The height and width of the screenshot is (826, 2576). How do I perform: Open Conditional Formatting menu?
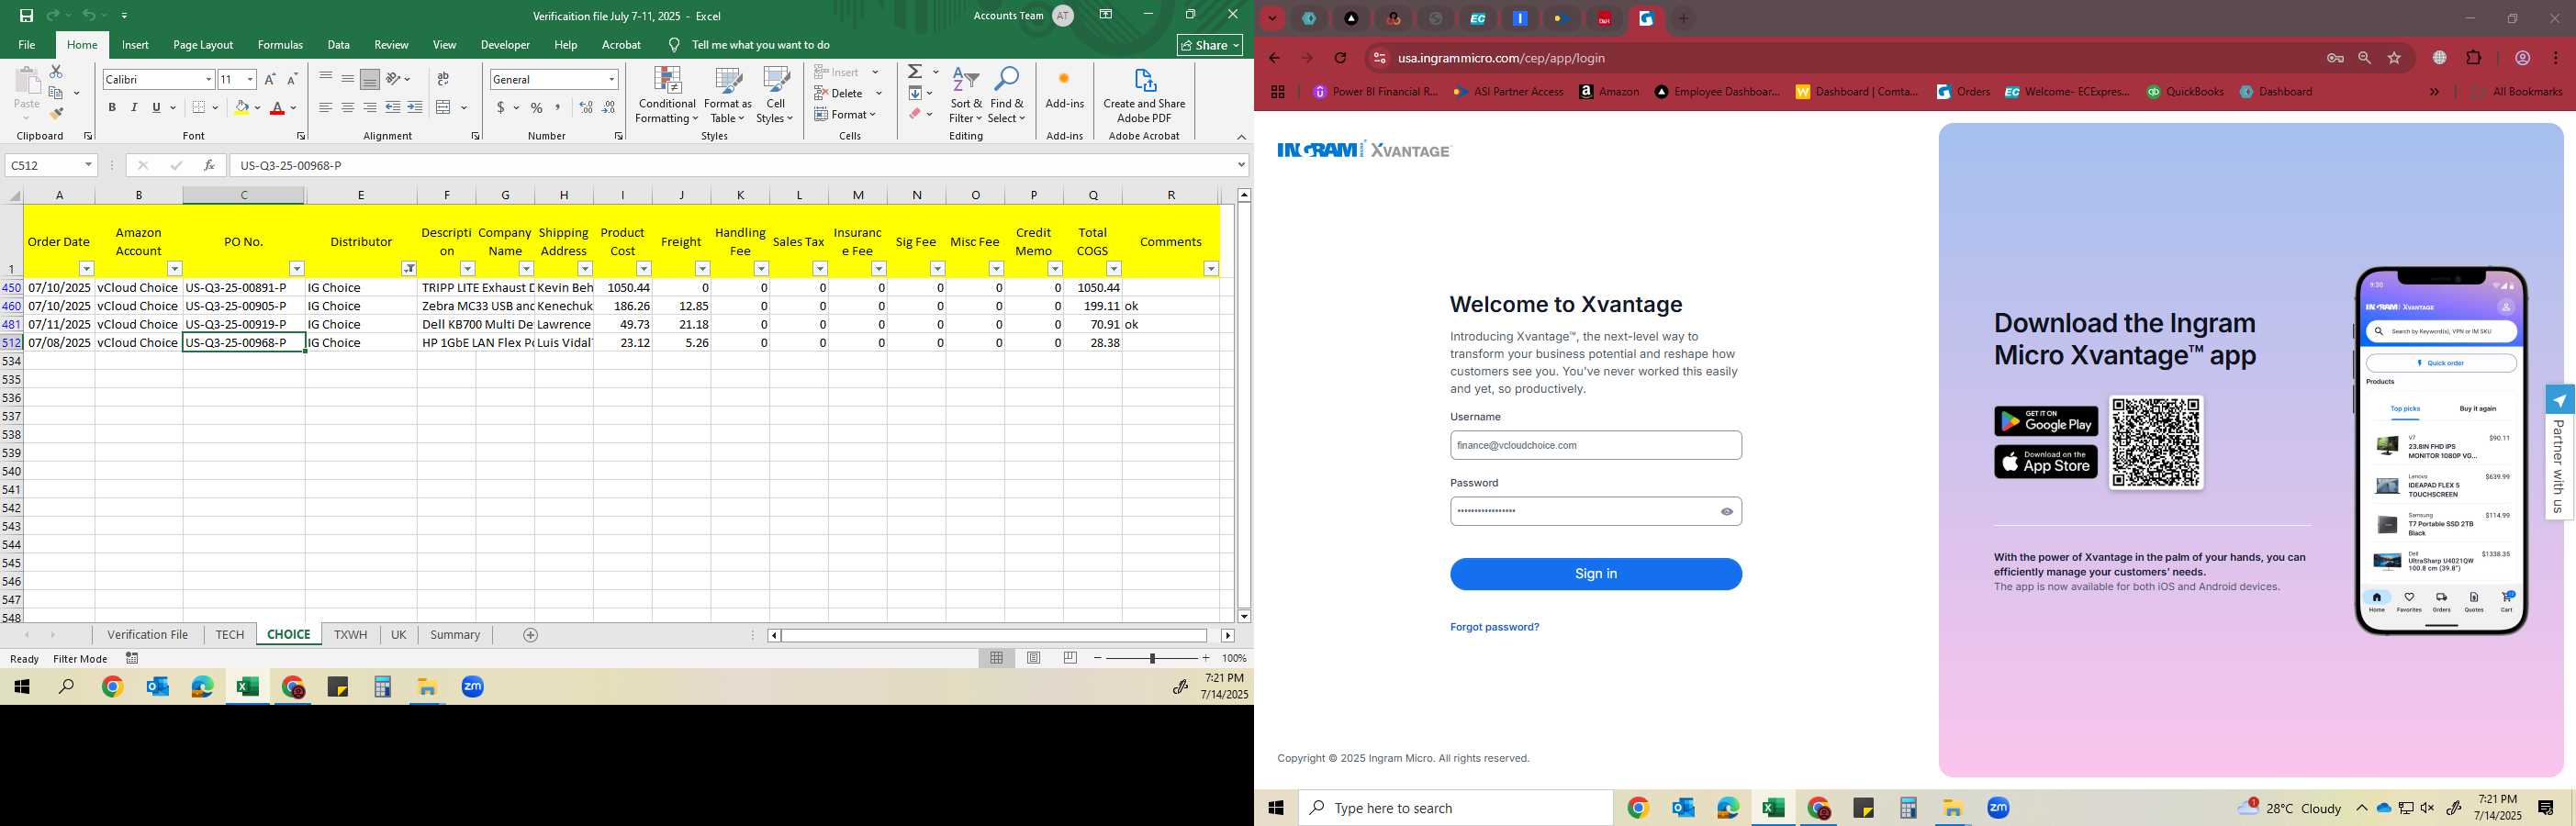coord(667,96)
